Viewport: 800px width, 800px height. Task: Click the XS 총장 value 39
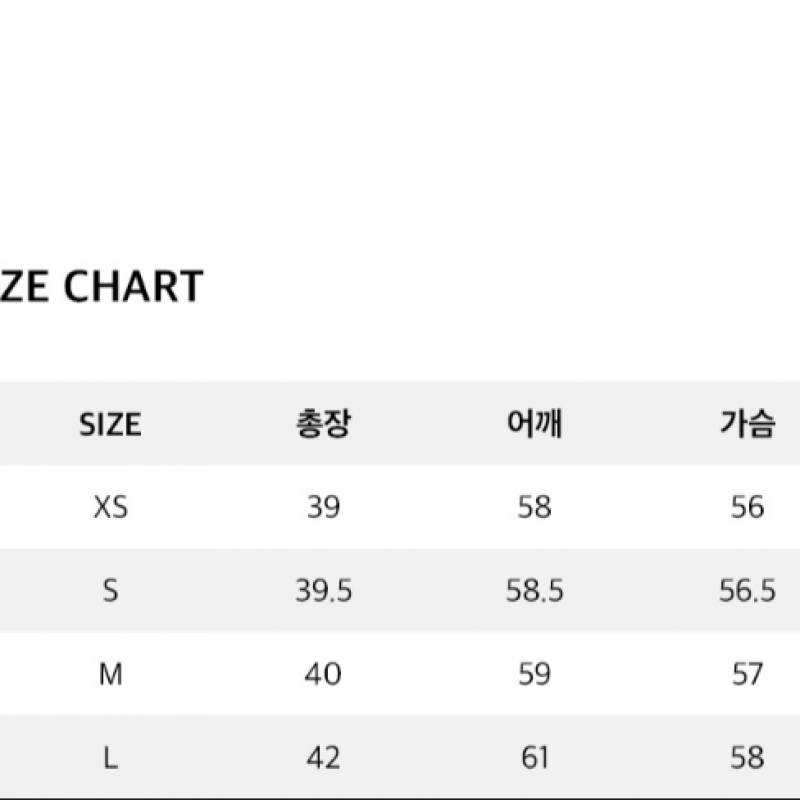point(323,507)
